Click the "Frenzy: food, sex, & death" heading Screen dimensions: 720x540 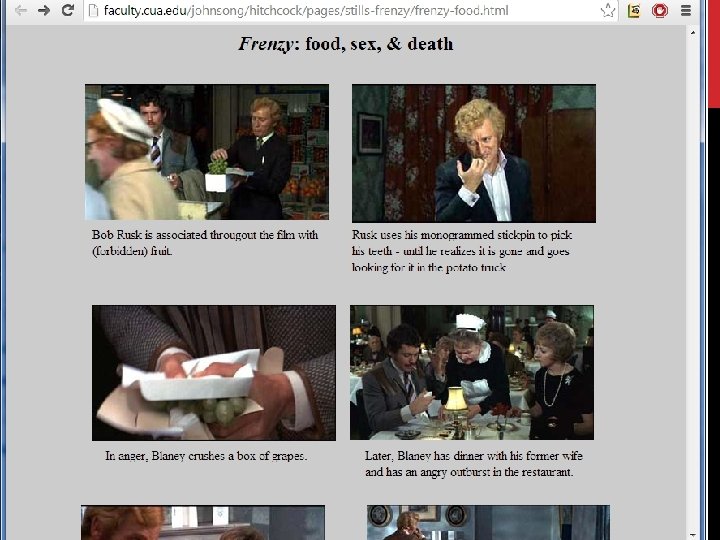tap(346, 44)
